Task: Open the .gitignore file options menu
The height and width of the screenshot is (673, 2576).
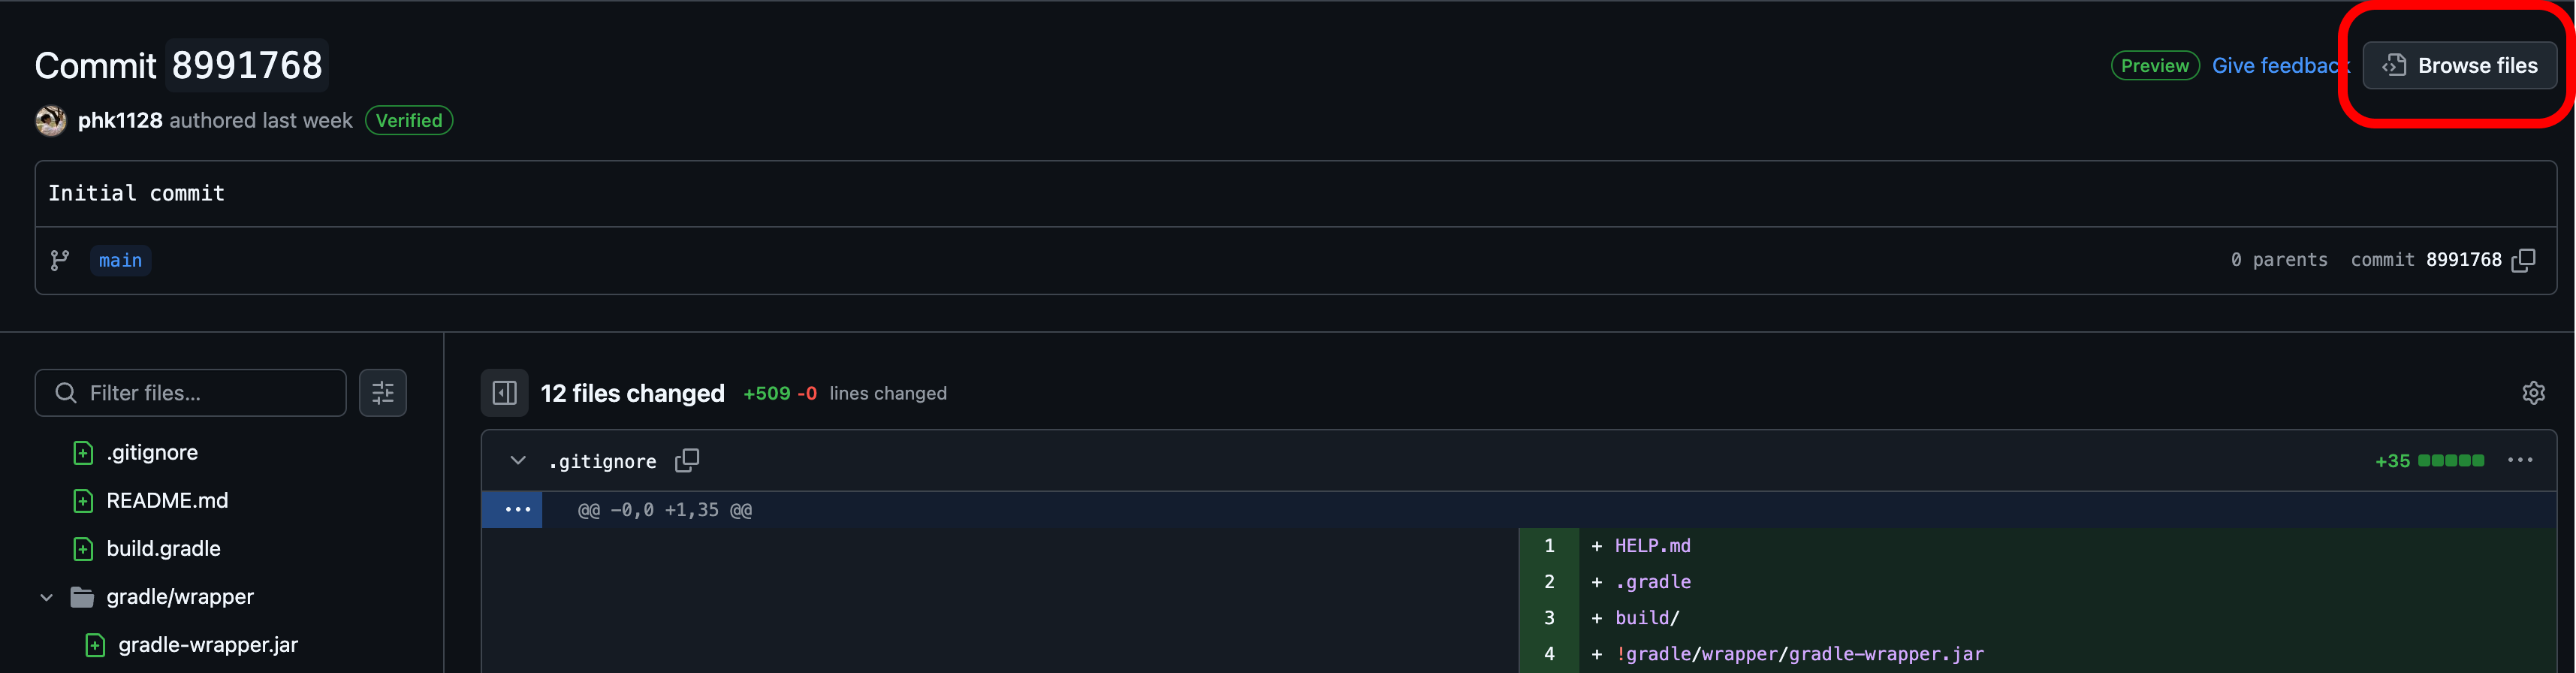Action: (2520, 460)
